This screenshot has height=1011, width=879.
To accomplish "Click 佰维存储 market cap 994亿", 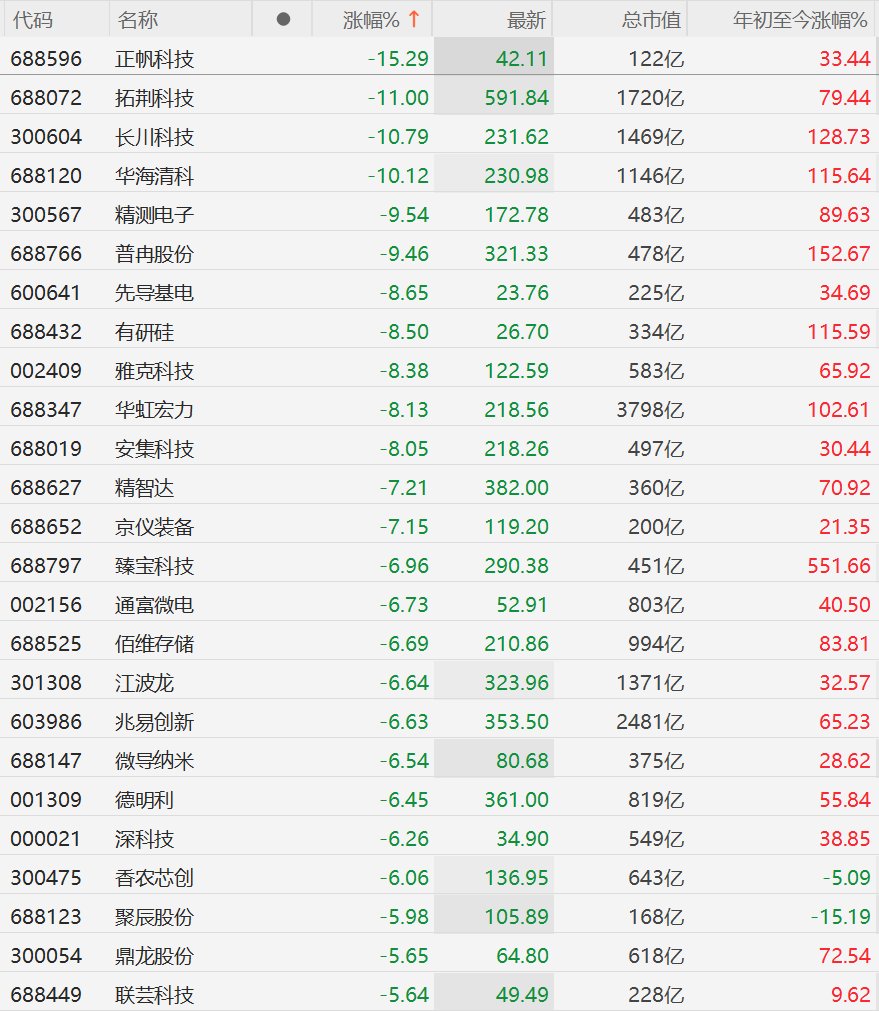I will click(656, 644).
